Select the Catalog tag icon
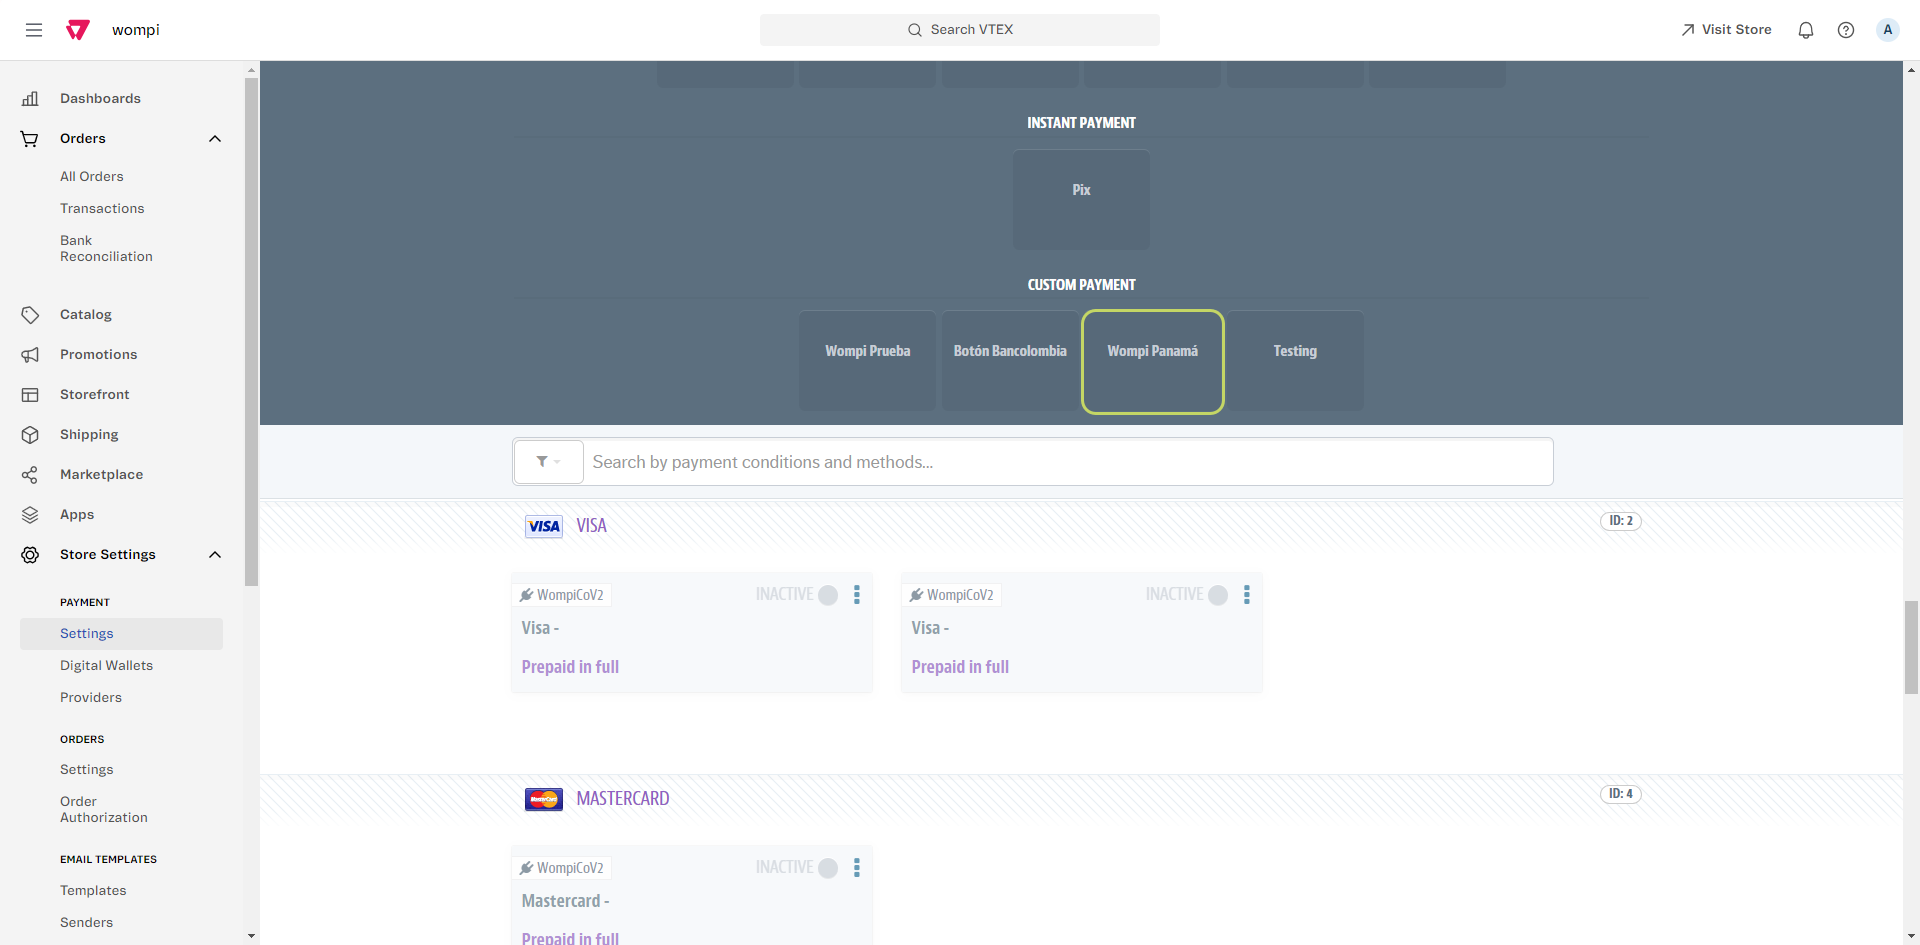Viewport: 1920px width, 945px height. (30, 314)
